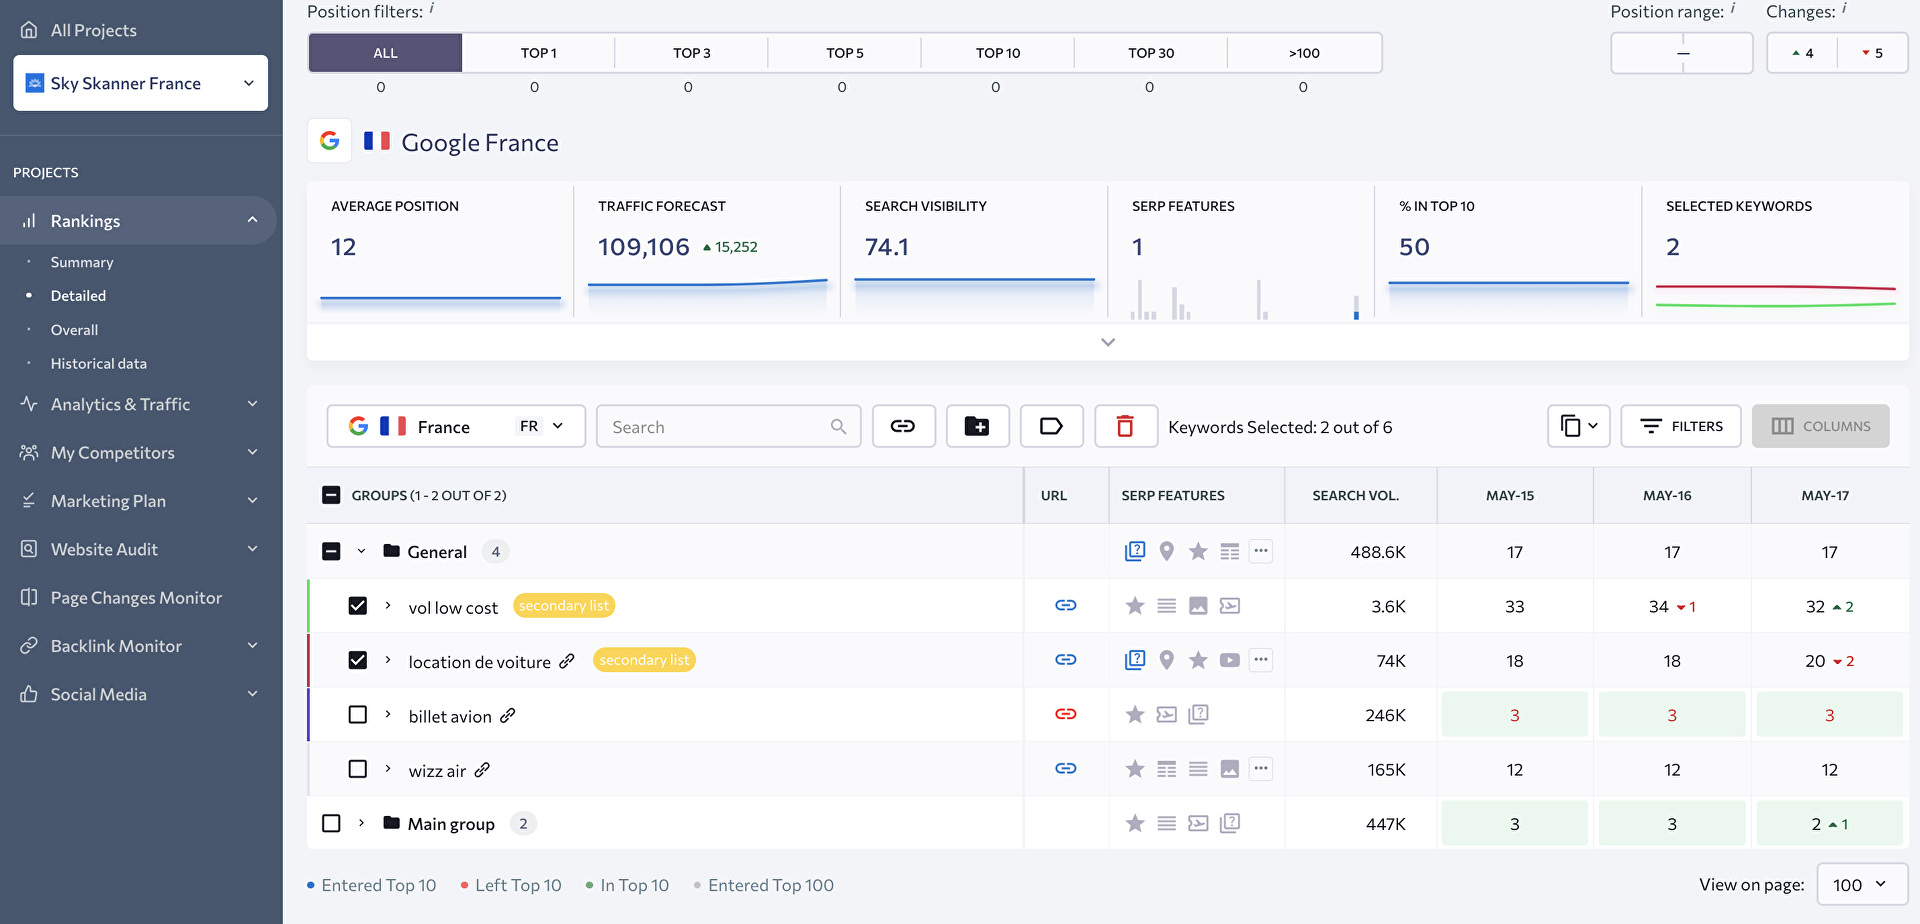
Task: Select the TOP 1 position filter
Action: [x=538, y=53]
